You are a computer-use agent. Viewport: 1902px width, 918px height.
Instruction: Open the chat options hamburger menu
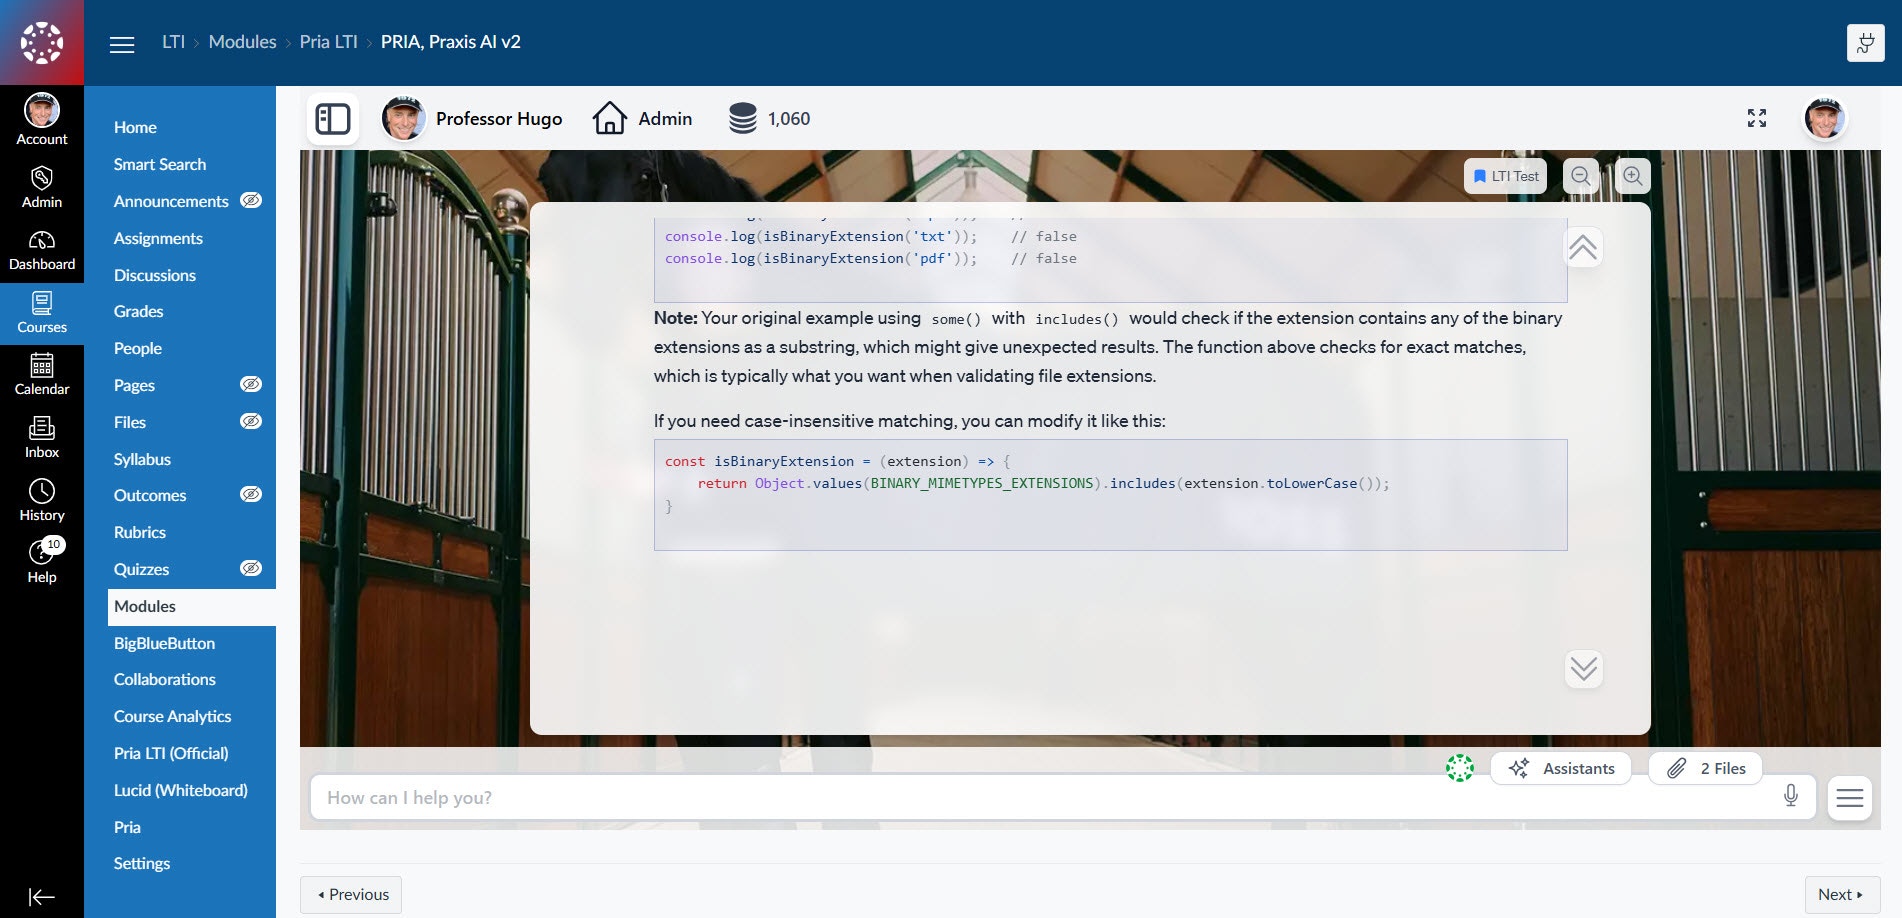click(x=1850, y=798)
